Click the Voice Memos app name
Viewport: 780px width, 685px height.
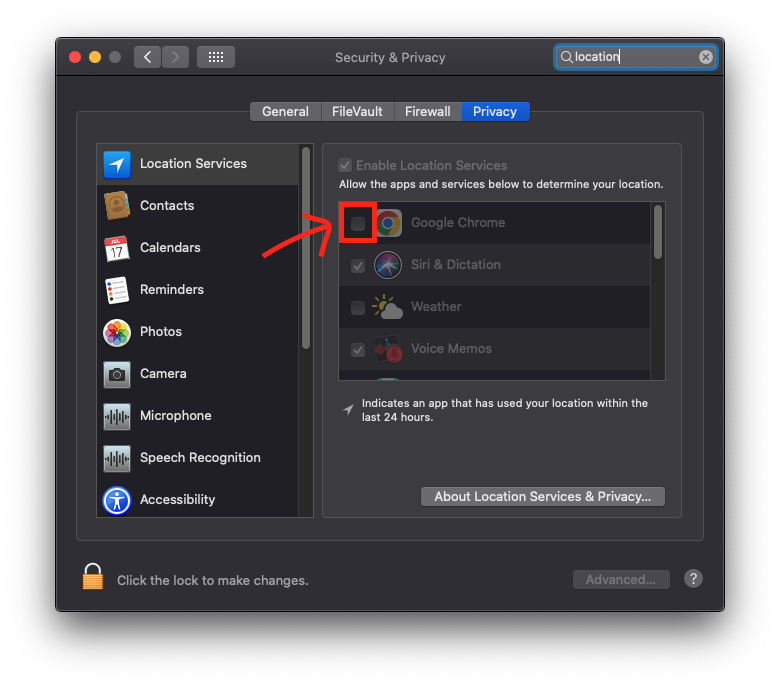click(x=451, y=349)
